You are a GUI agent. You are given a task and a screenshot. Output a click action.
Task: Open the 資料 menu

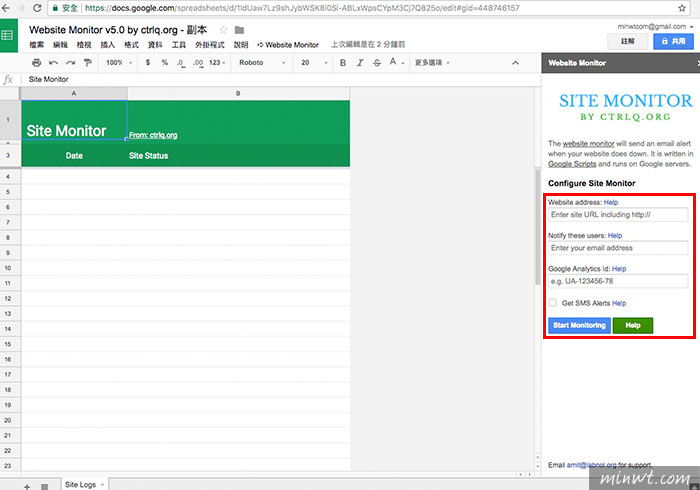pyautogui.click(x=155, y=45)
